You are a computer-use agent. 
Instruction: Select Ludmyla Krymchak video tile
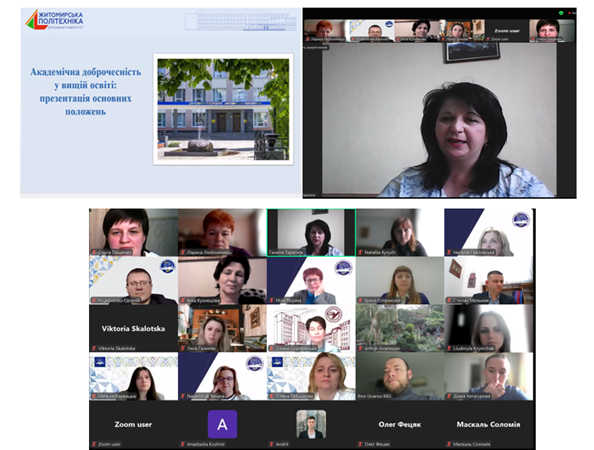(x=489, y=328)
